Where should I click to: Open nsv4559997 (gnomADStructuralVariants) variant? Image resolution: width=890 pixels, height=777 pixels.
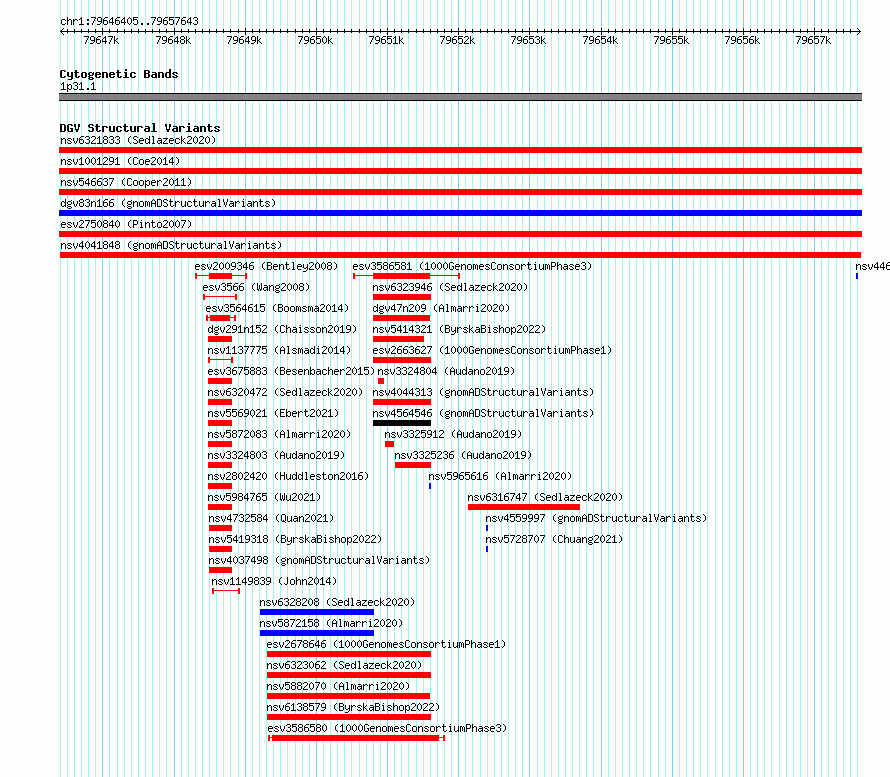coord(596,518)
